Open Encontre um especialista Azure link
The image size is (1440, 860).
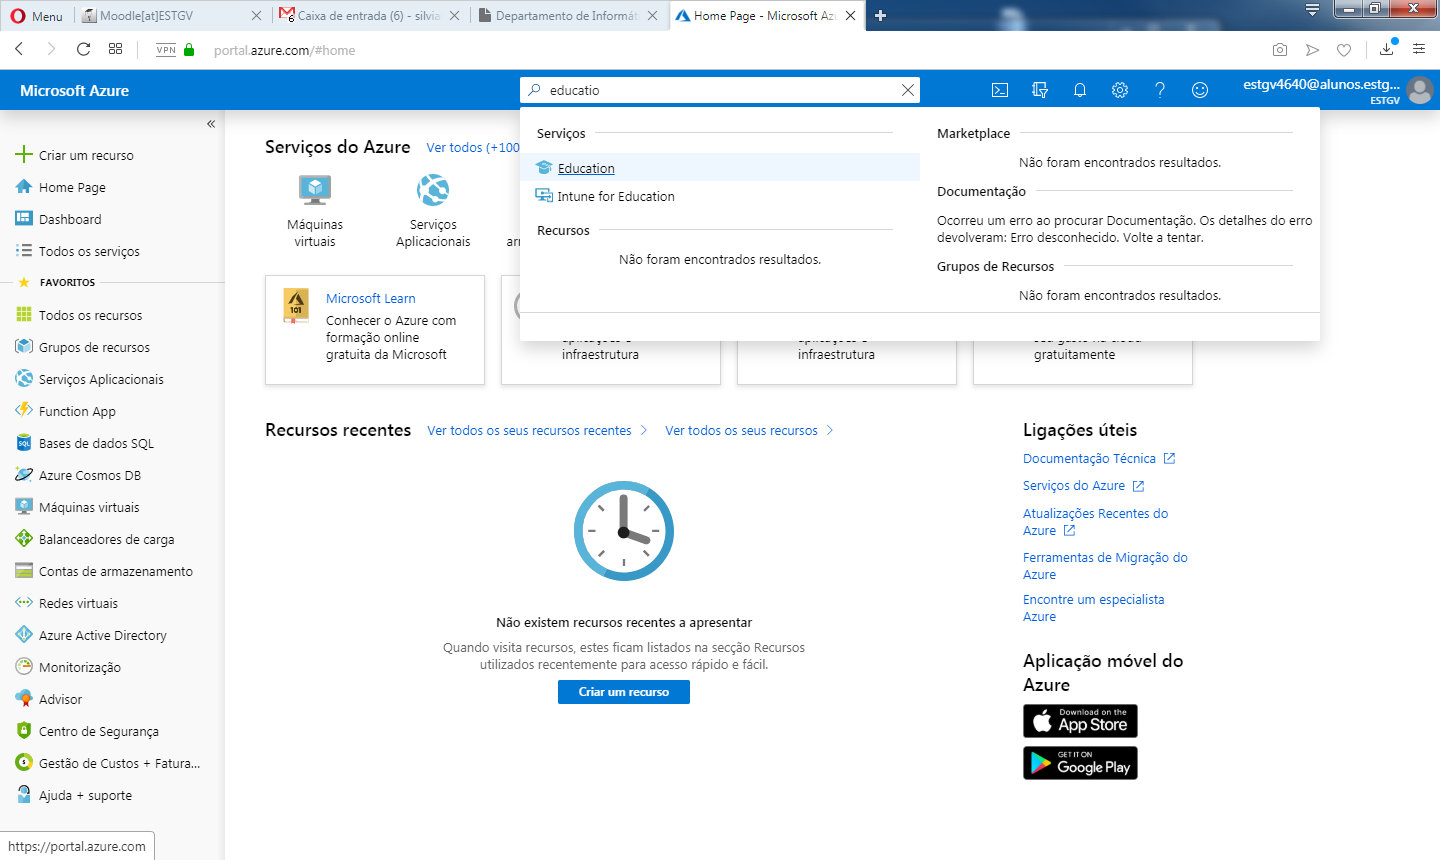pyautogui.click(x=1093, y=608)
